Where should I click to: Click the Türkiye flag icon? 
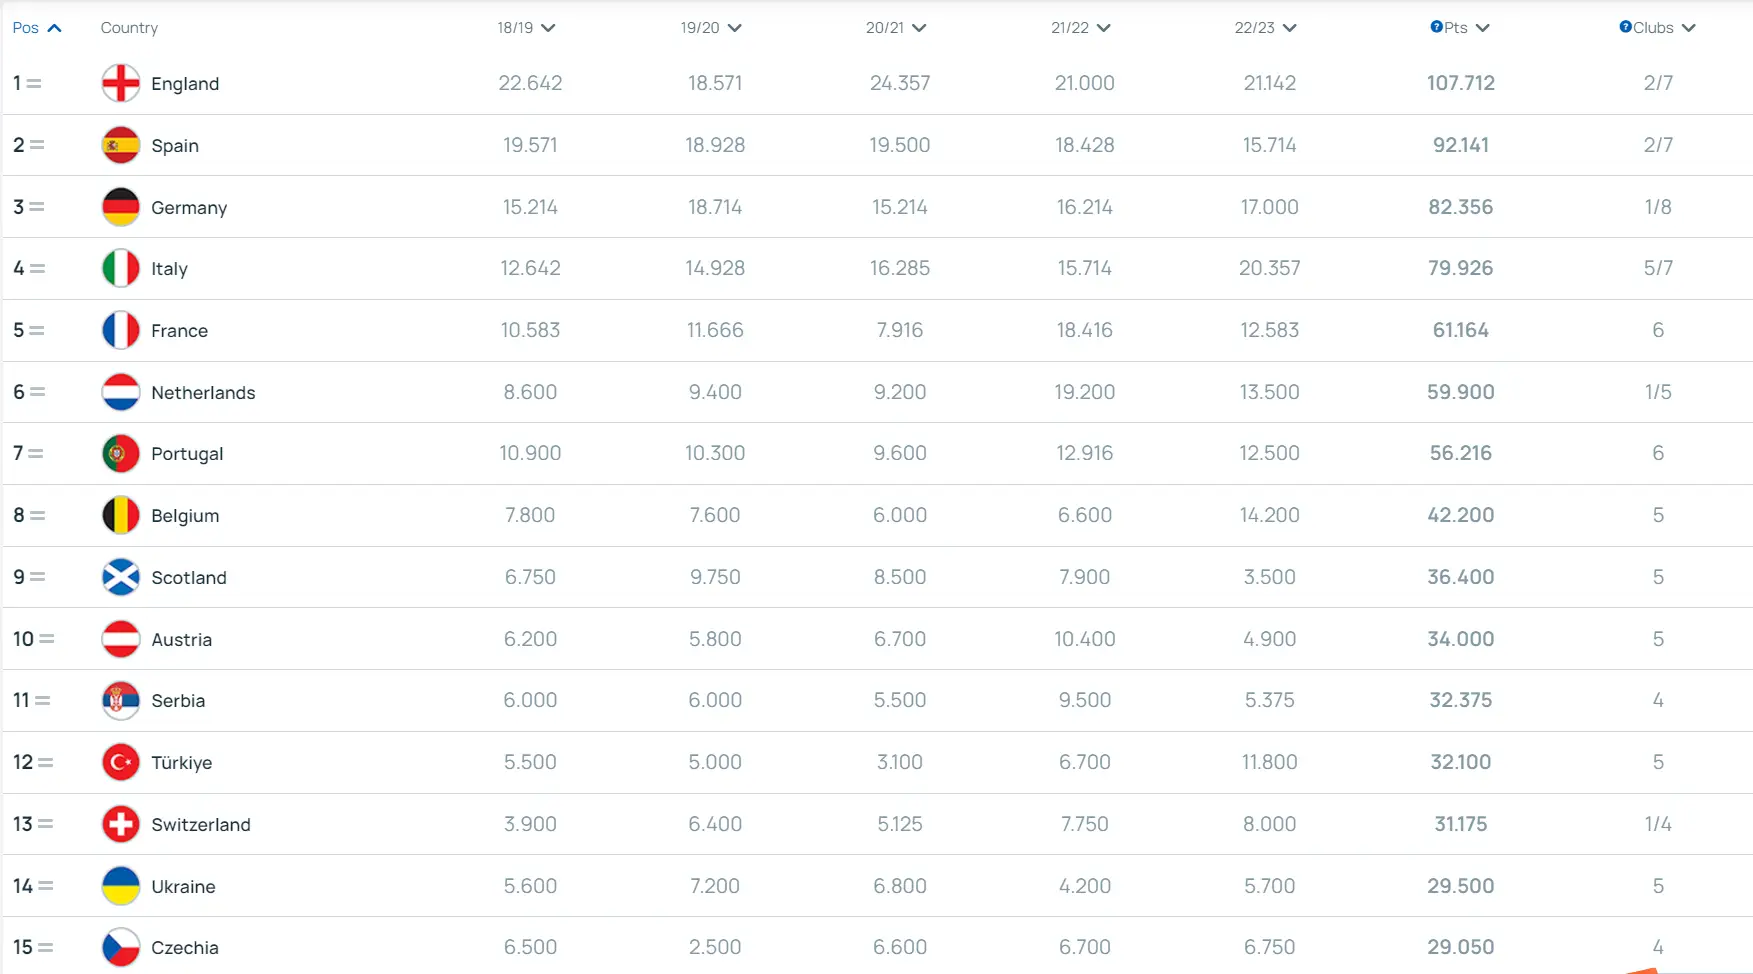(120, 762)
